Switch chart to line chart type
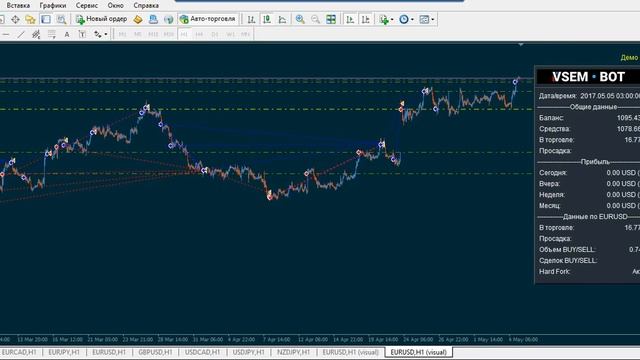The width and height of the screenshot is (640, 360). pyautogui.click(x=282, y=19)
